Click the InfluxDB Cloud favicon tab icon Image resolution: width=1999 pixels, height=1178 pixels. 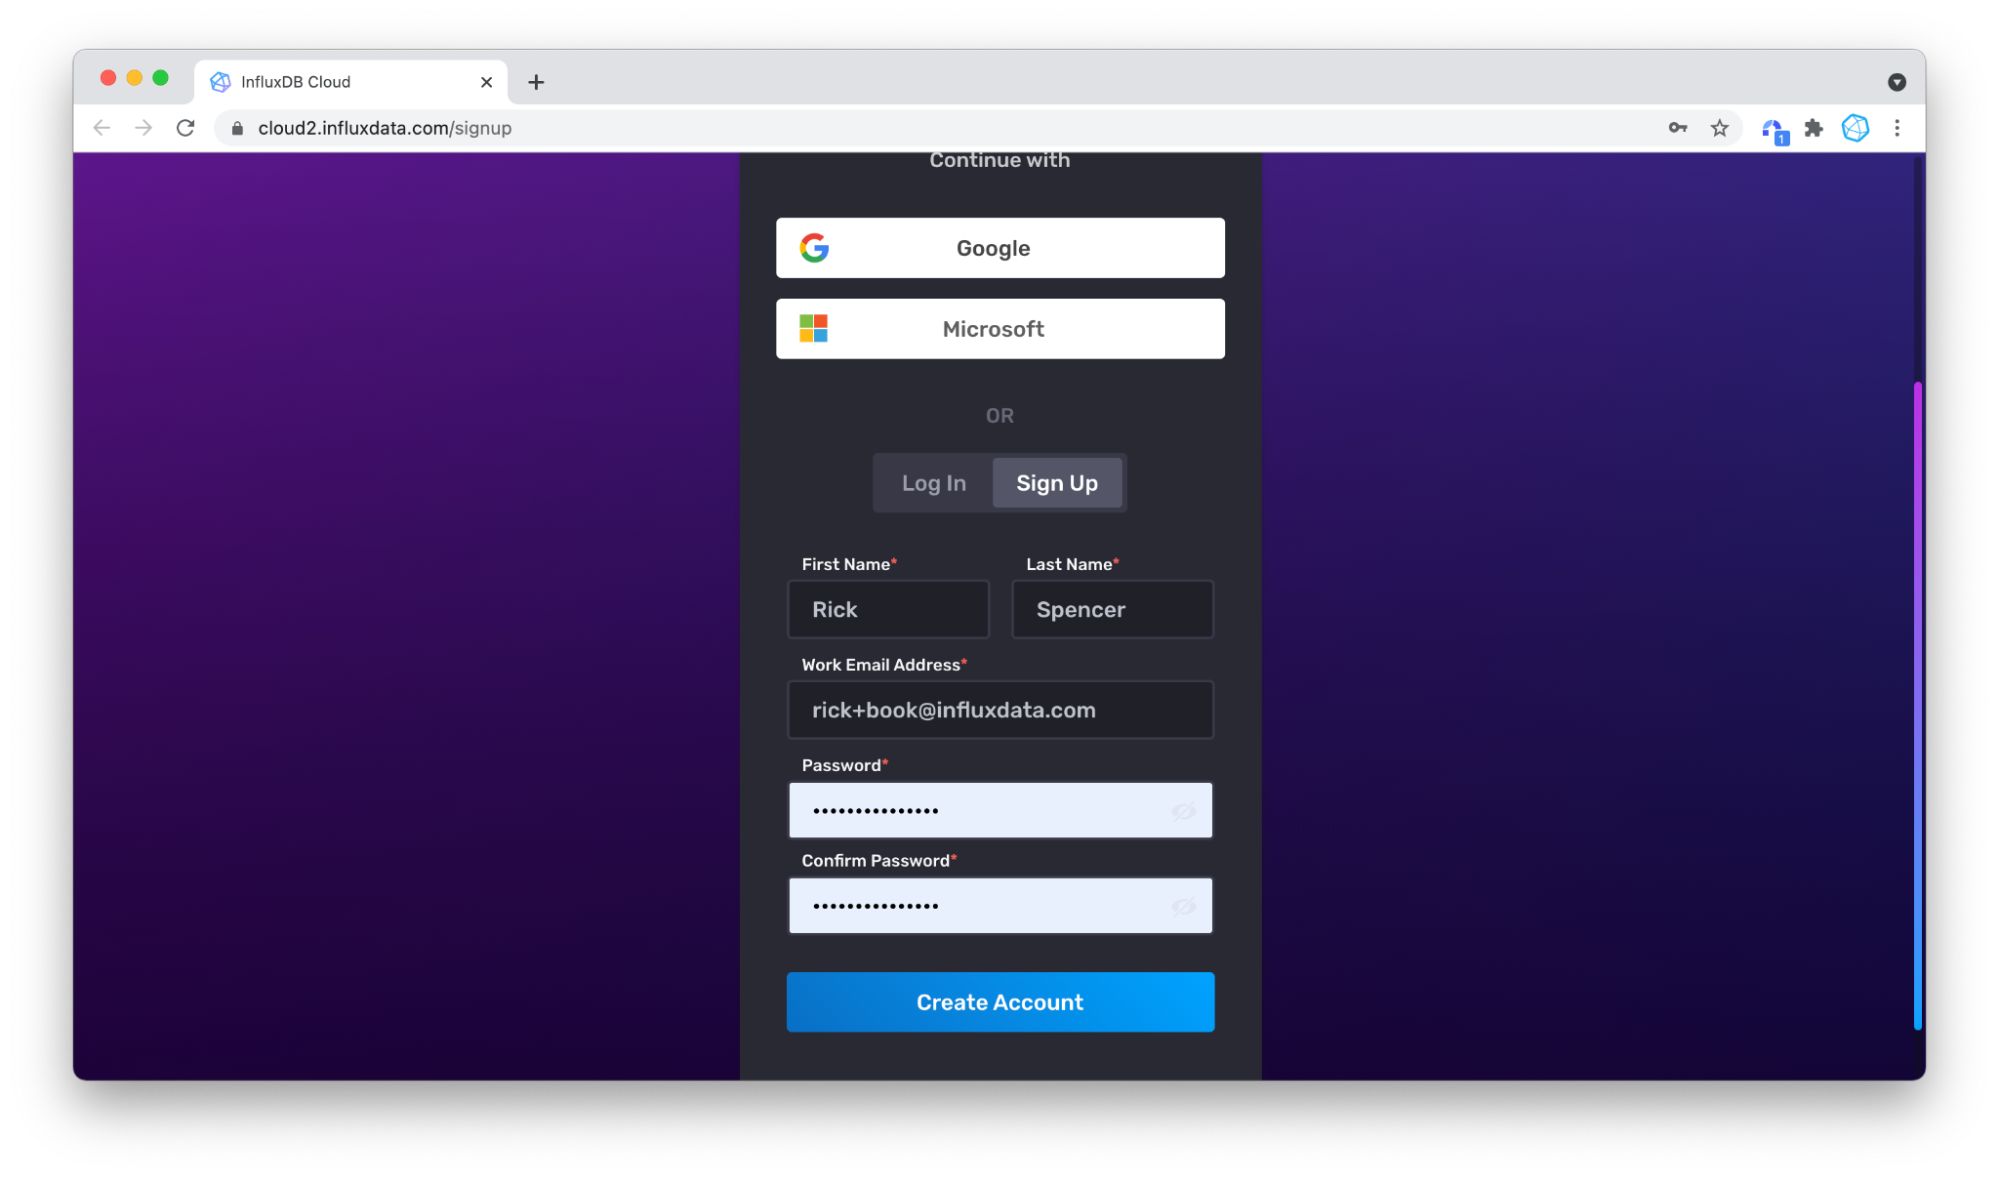(220, 81)
